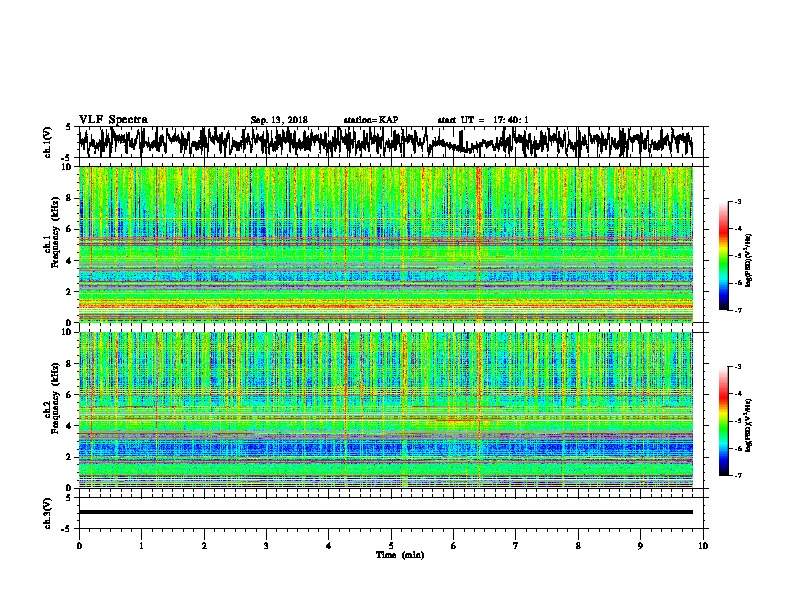Click the "5" tick on the time axis

point(391,545)
